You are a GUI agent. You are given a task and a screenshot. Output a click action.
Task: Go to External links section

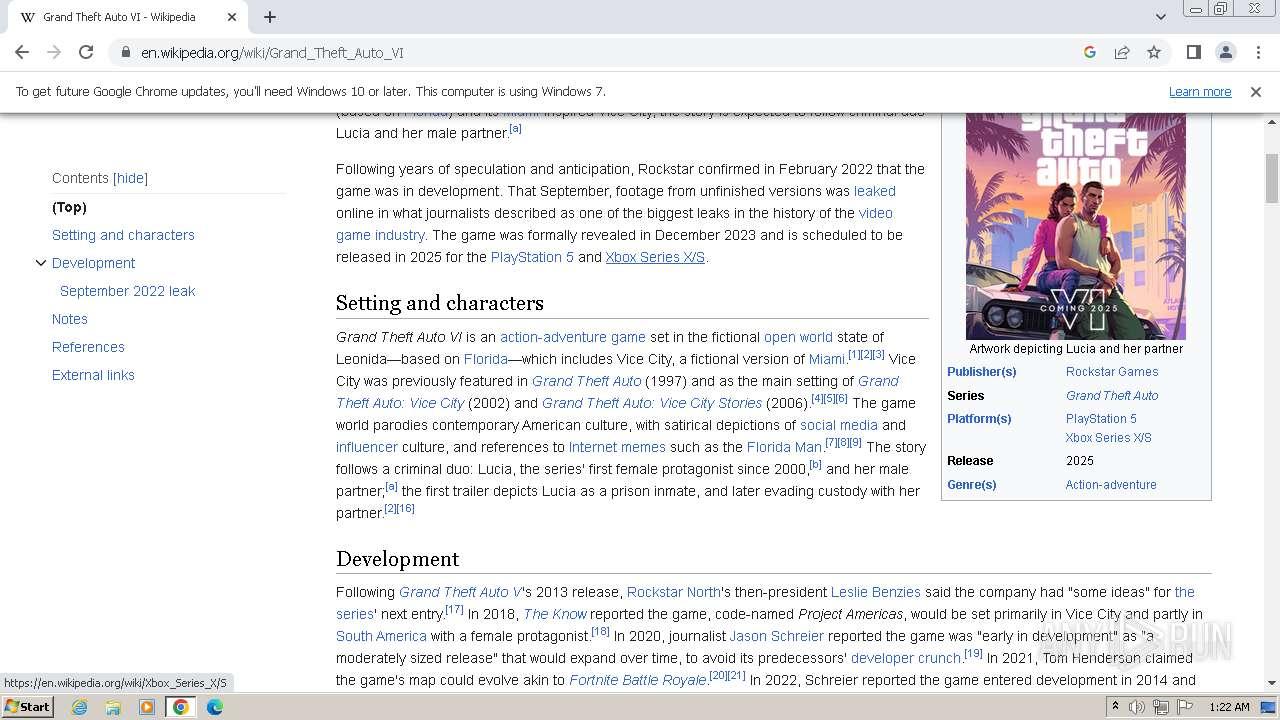pyautogui.click(x=93, y=375)
